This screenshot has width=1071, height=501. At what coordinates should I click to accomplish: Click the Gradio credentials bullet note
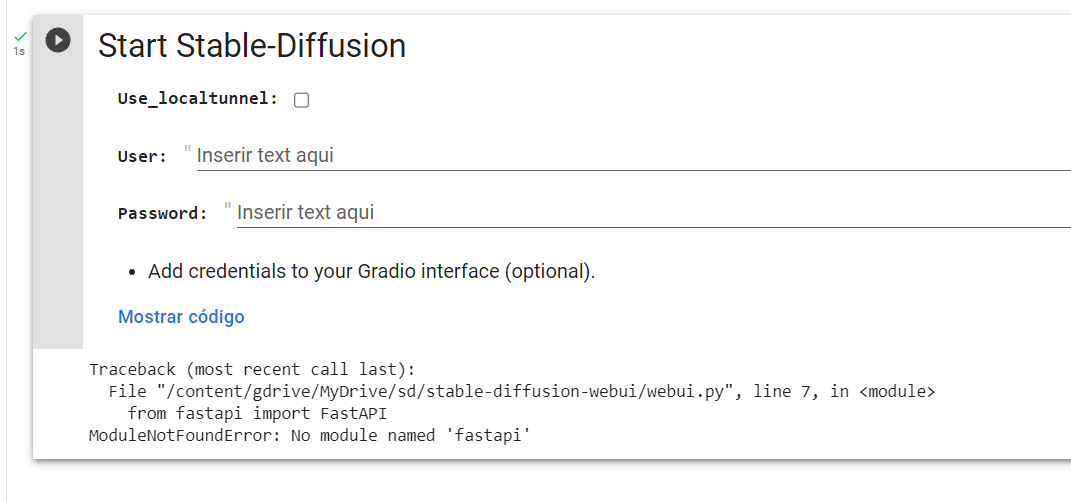[372, 271]
